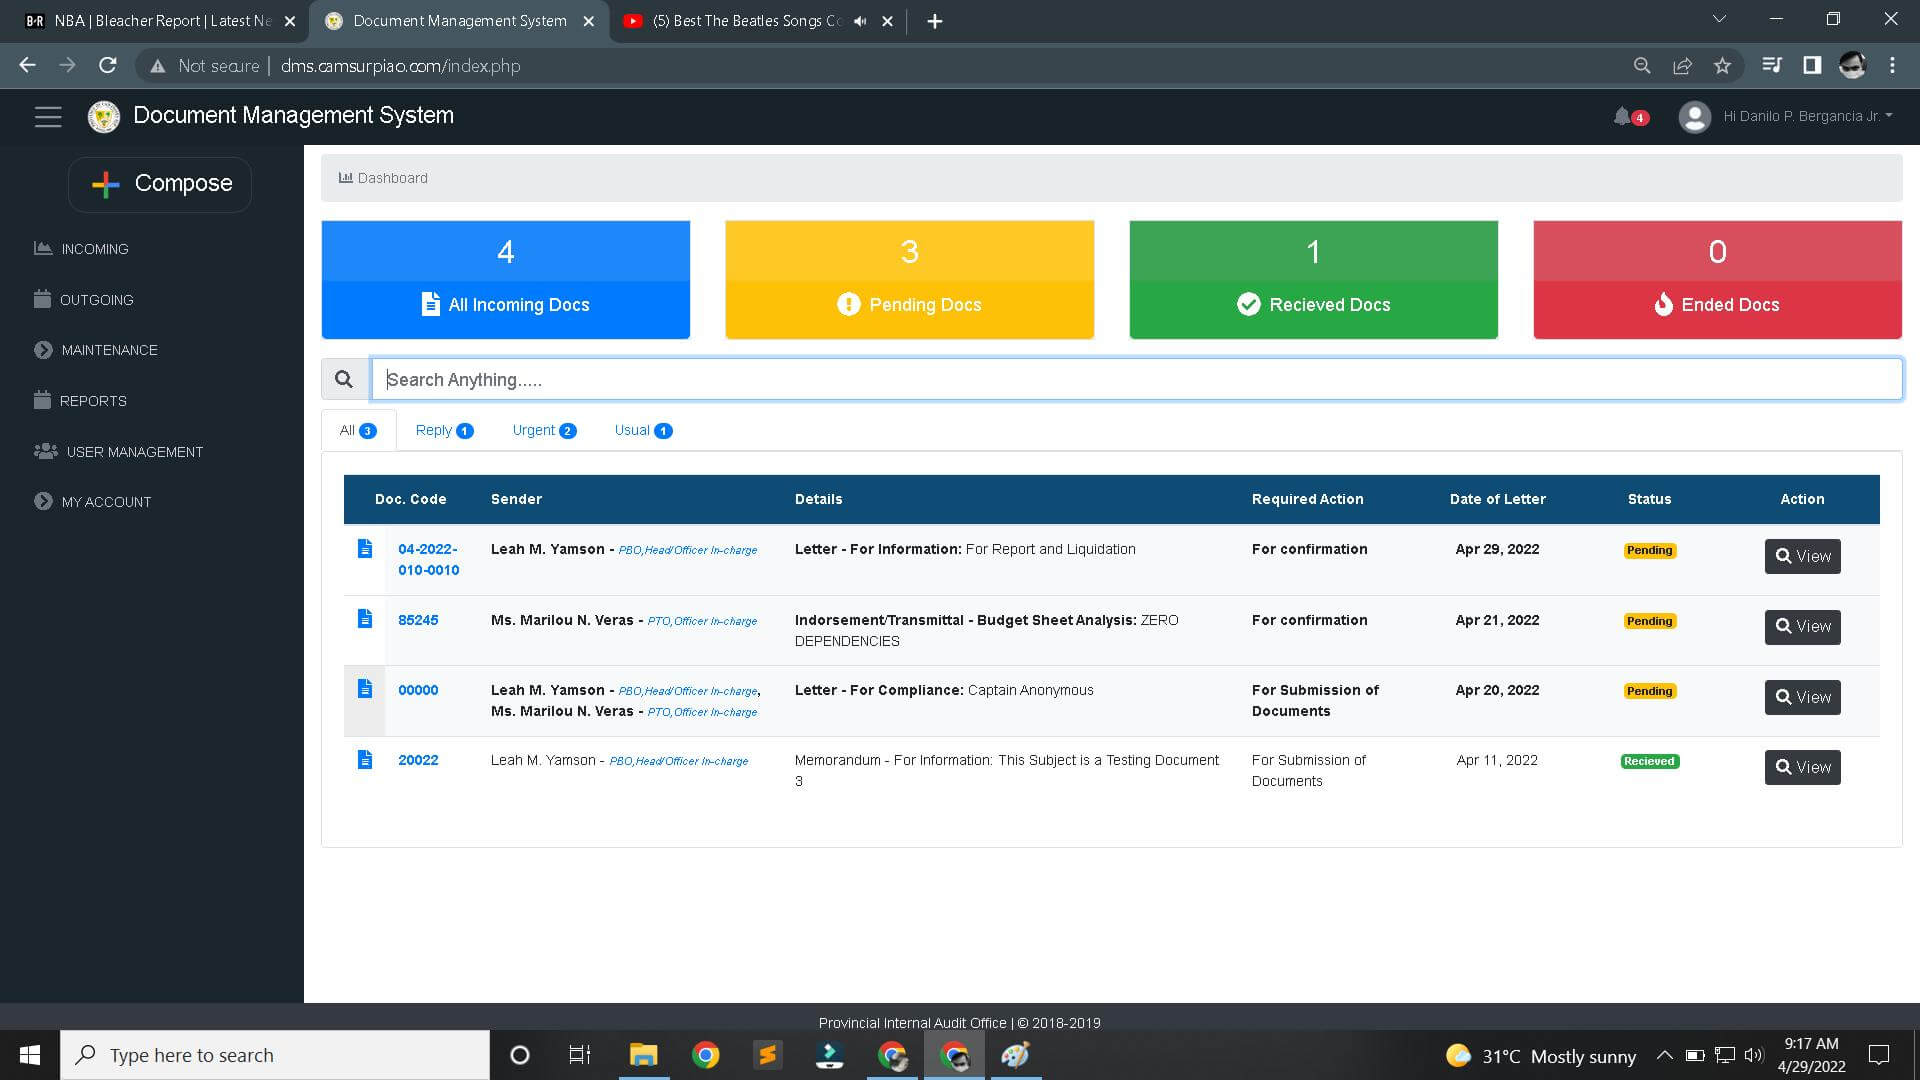Open the Incoming documents section
This screenshot has height=1080, width=1920.
[x=96, y=248]
